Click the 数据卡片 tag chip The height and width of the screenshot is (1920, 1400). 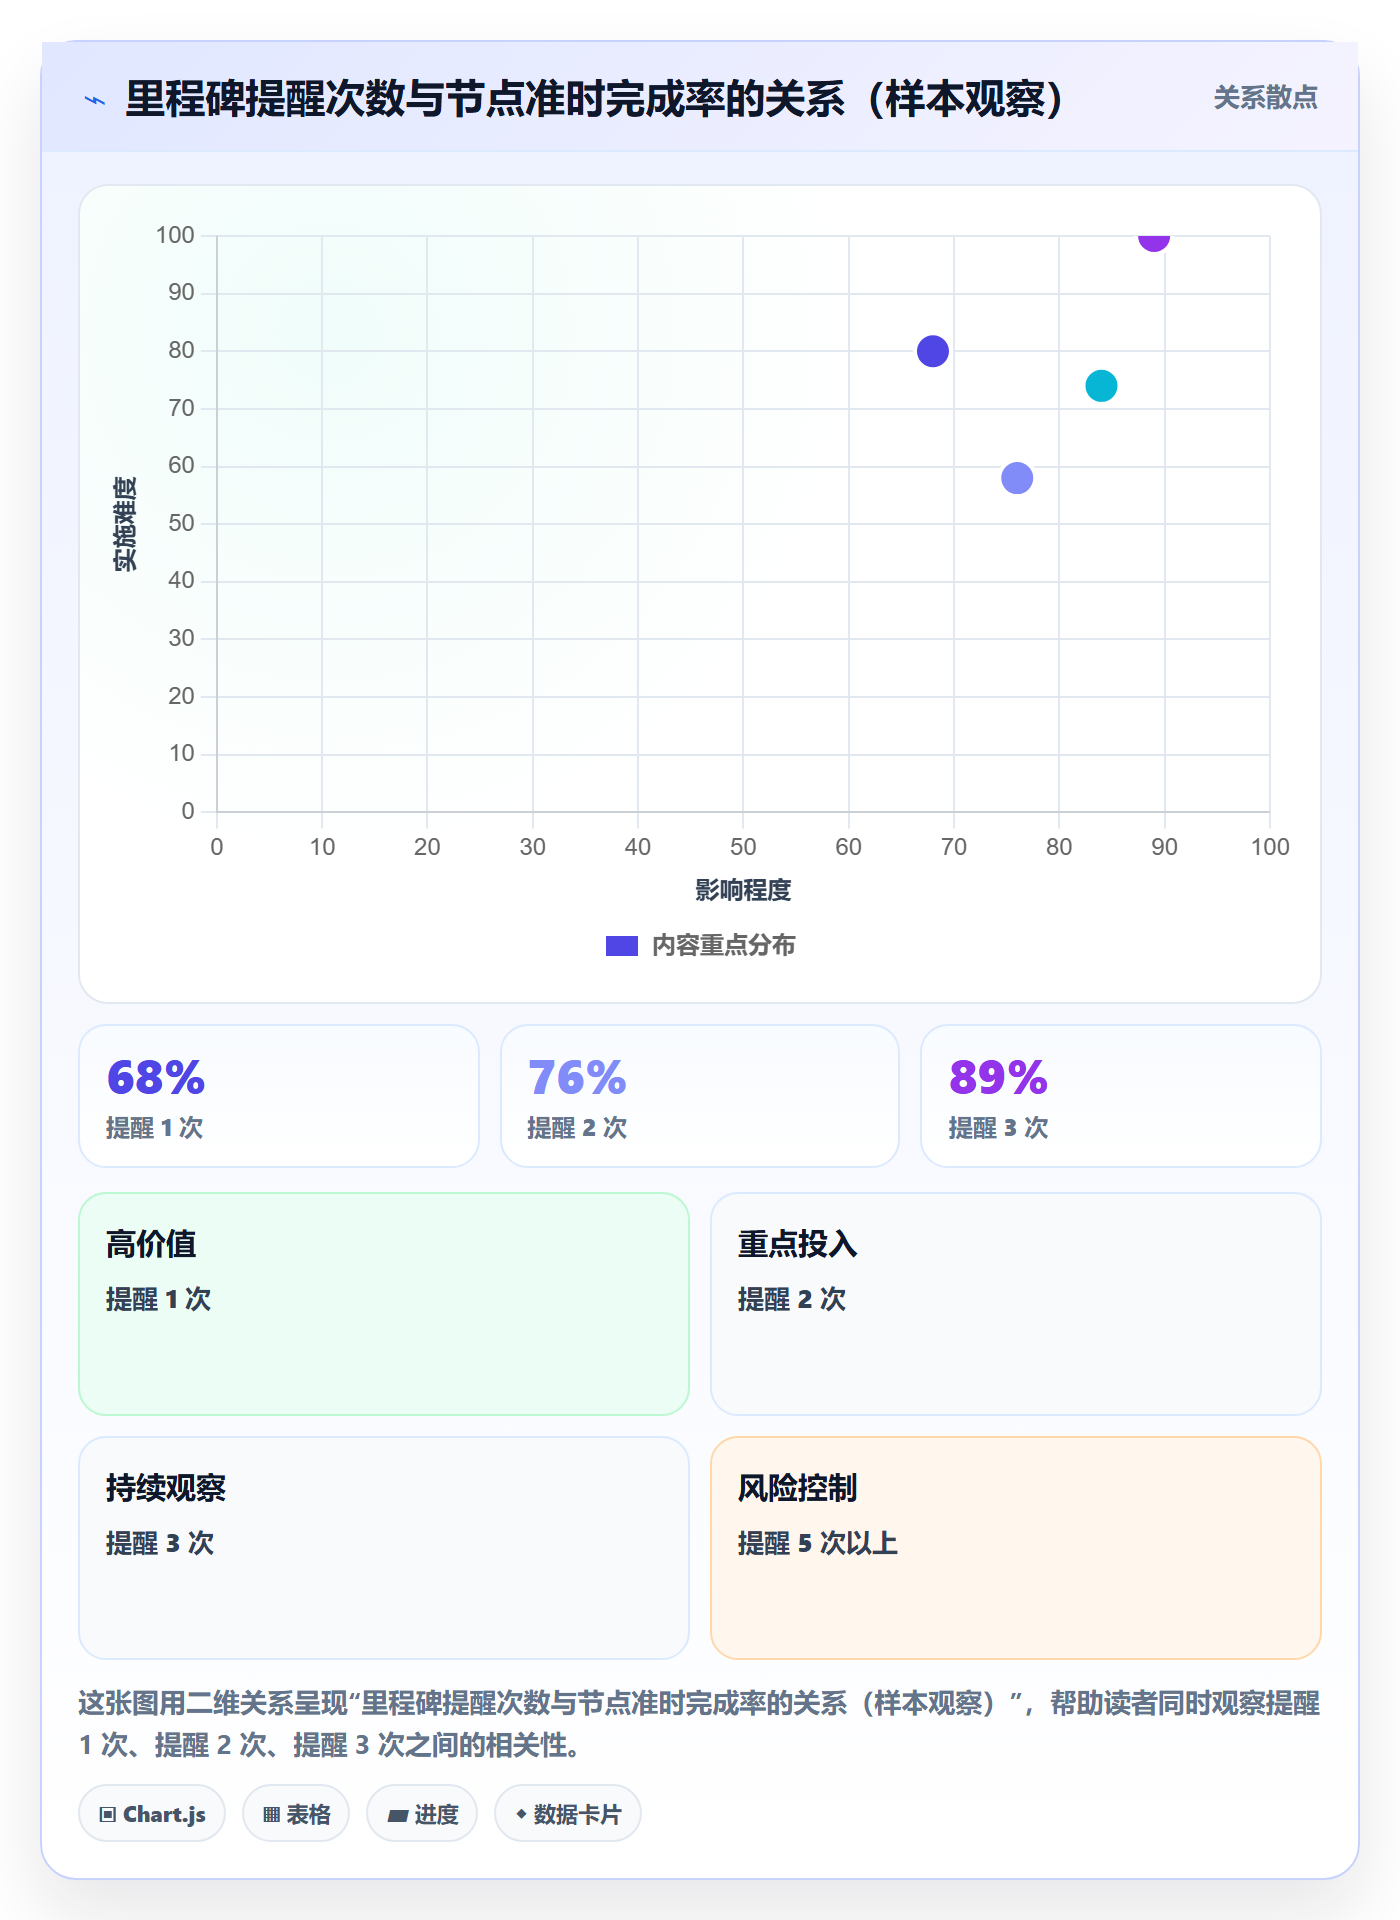pos(568,1814)
